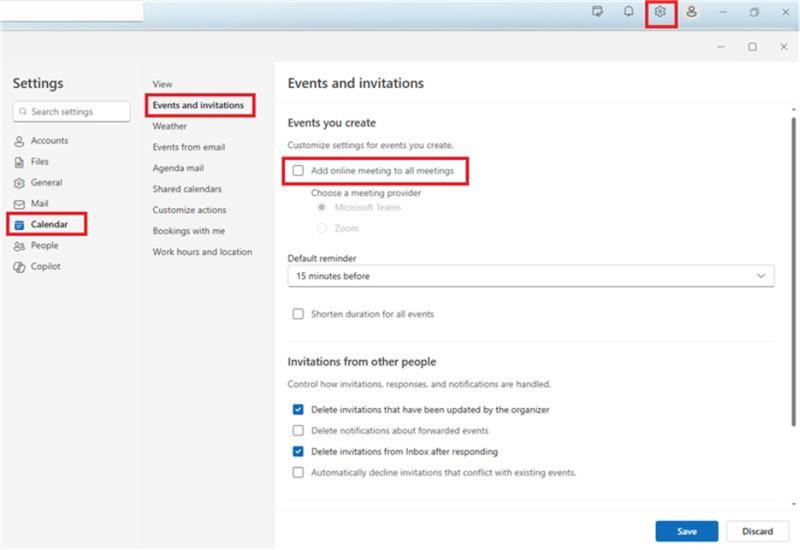Click the Default reminder chevron arrow

coord(761,276)
